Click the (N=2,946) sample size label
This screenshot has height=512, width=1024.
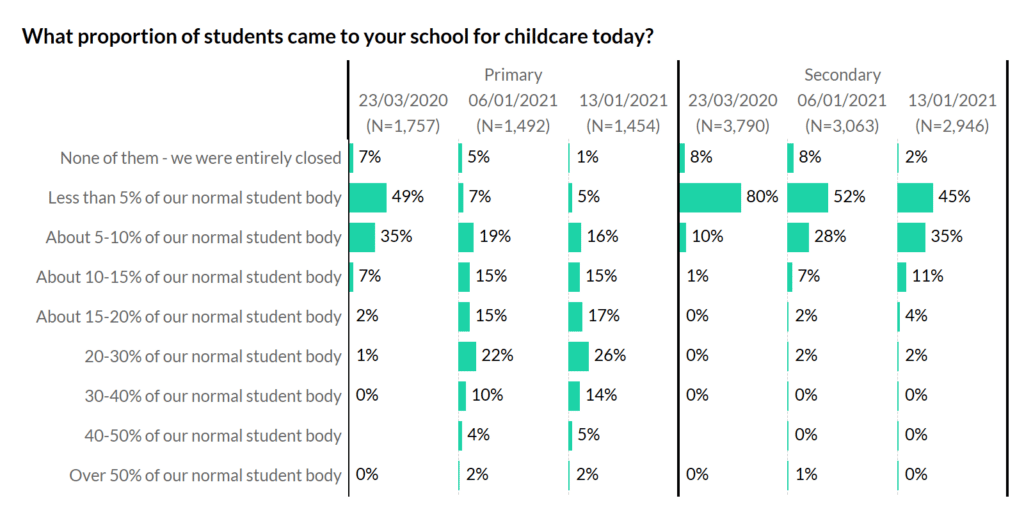952,126
